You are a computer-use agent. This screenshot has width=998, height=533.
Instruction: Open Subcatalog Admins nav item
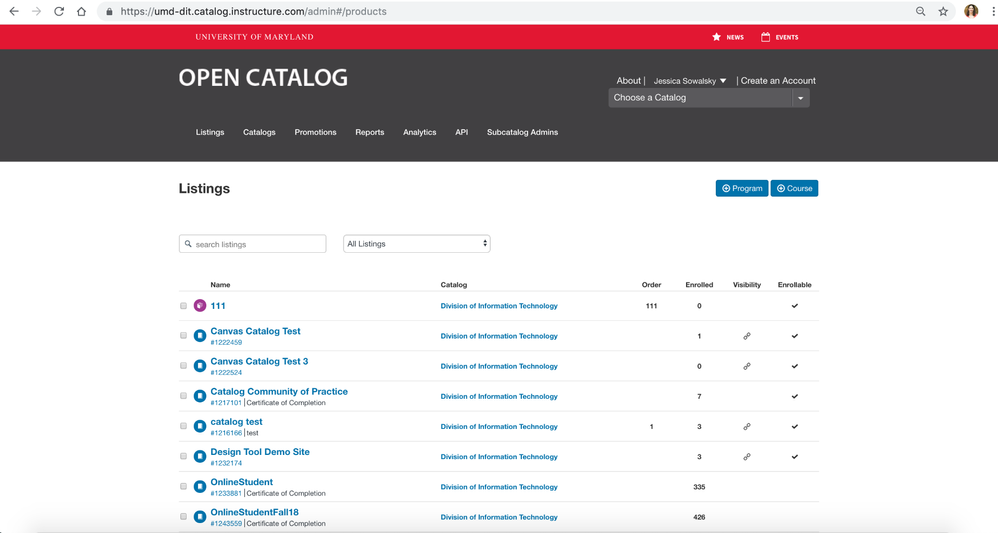pos(523,132)
